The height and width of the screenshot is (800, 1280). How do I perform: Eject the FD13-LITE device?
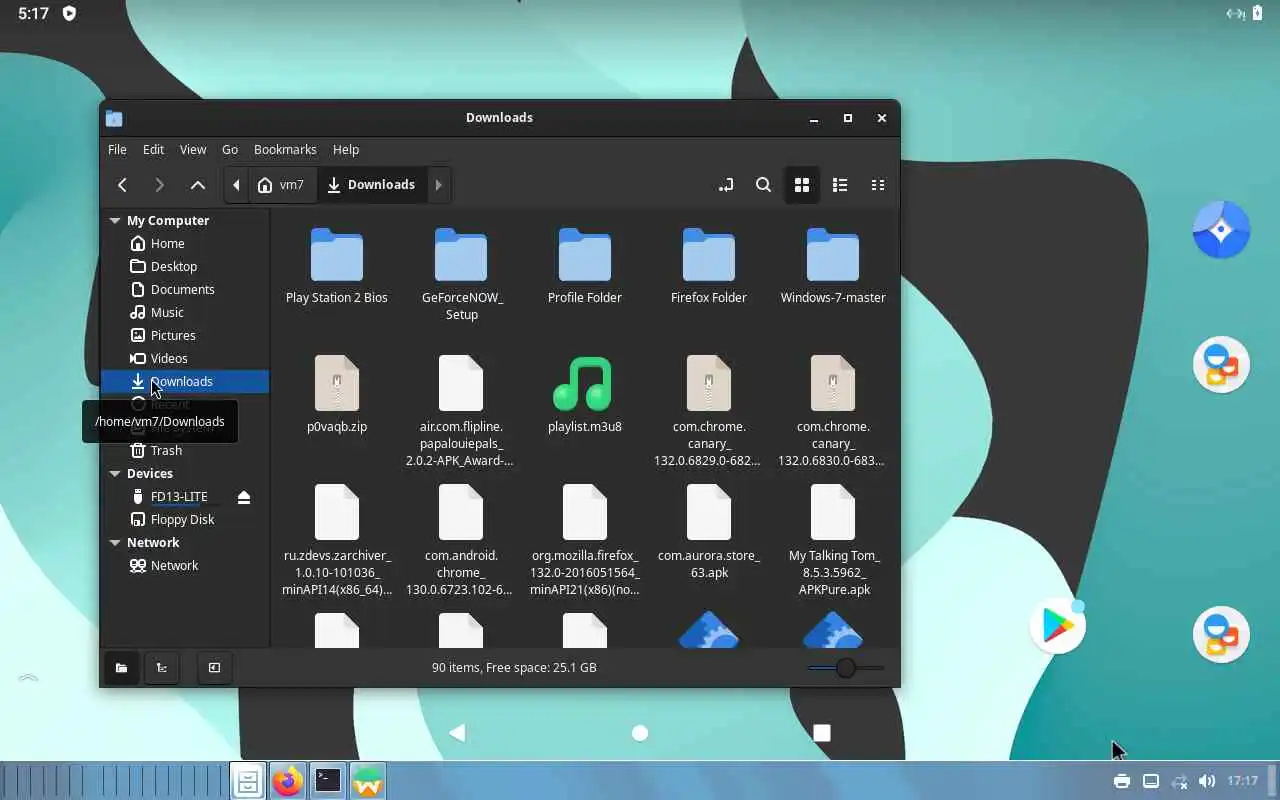pyautogui.click(x=243, y=497)
